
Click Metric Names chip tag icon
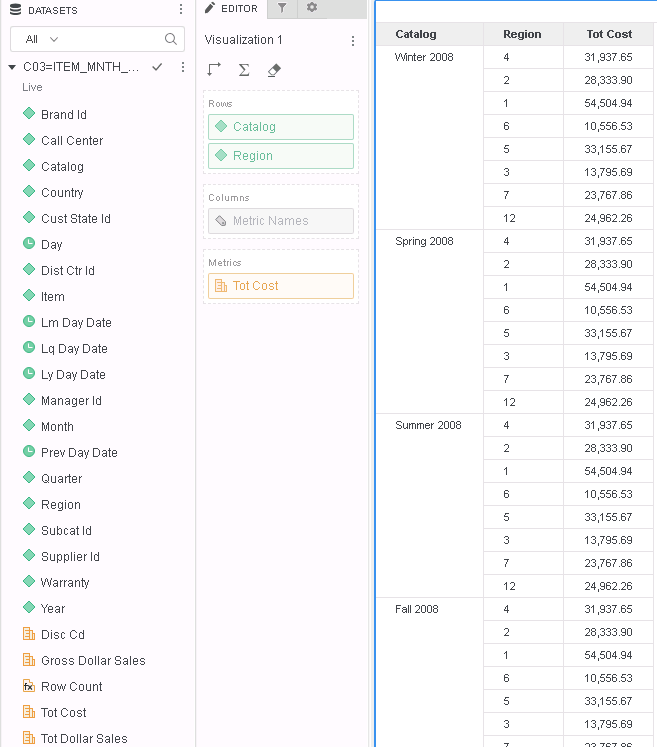[221, 221]
